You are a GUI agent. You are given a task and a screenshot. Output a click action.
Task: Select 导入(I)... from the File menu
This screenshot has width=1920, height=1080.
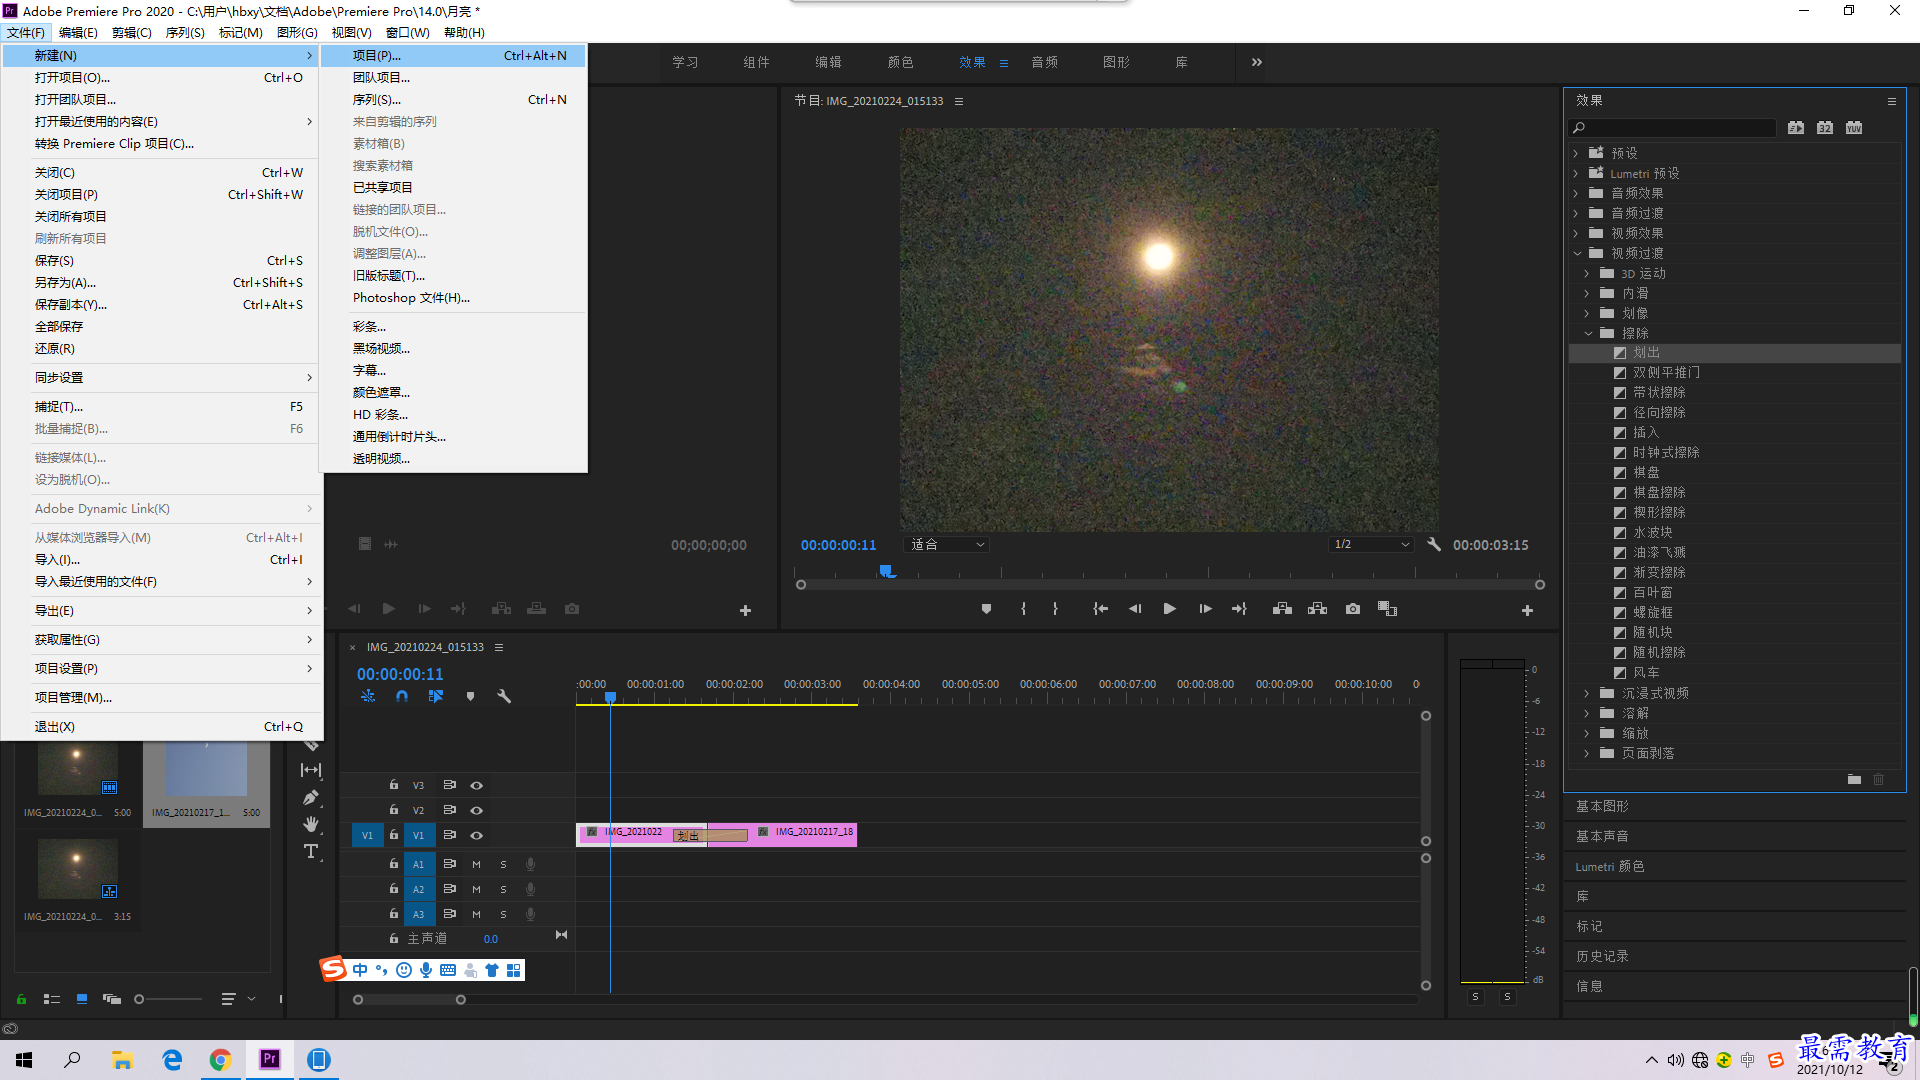pyautogui.click(x=162, y=560)
